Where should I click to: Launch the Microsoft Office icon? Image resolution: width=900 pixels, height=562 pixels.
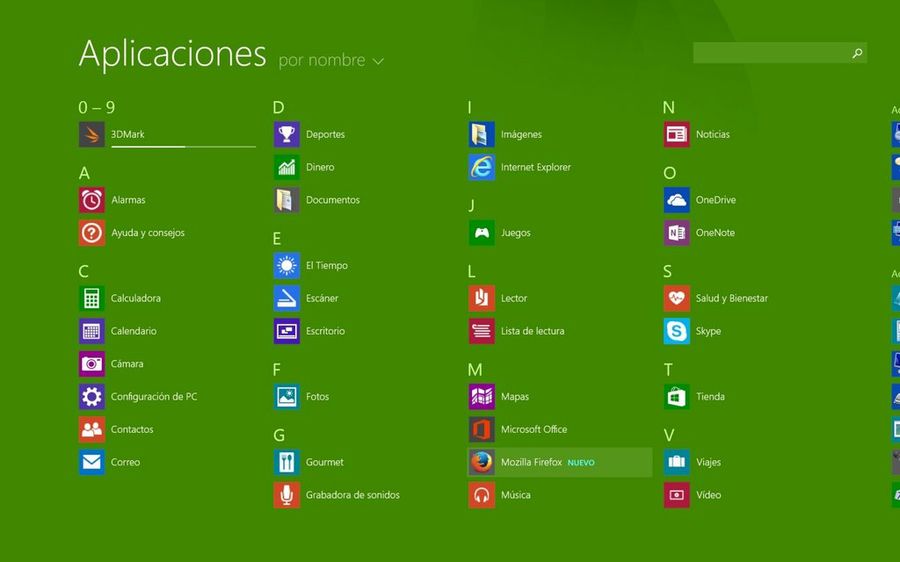click(x=481, y=430)
